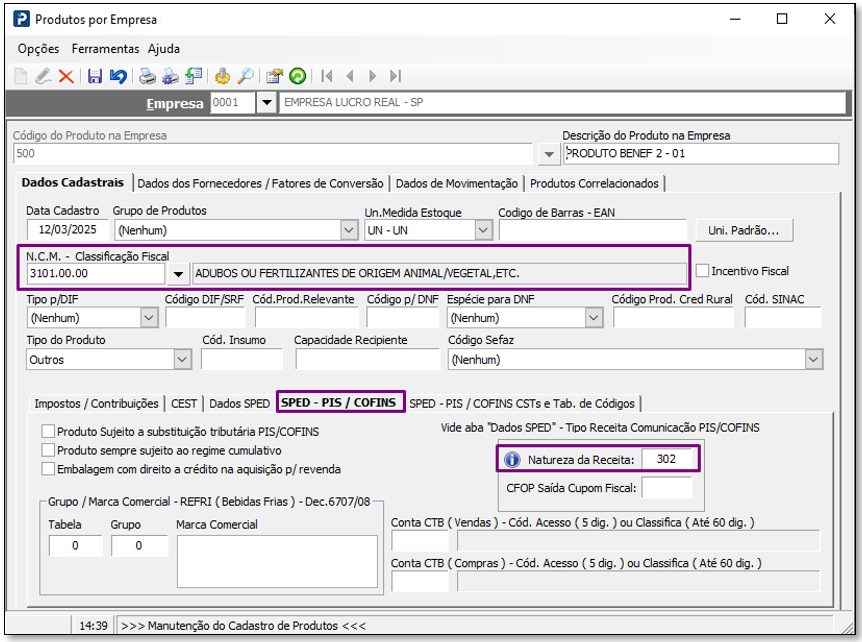The width and height of the screenshot is (862, 642).
Task: Click the Uni. Padrão button
Action: 743,230
